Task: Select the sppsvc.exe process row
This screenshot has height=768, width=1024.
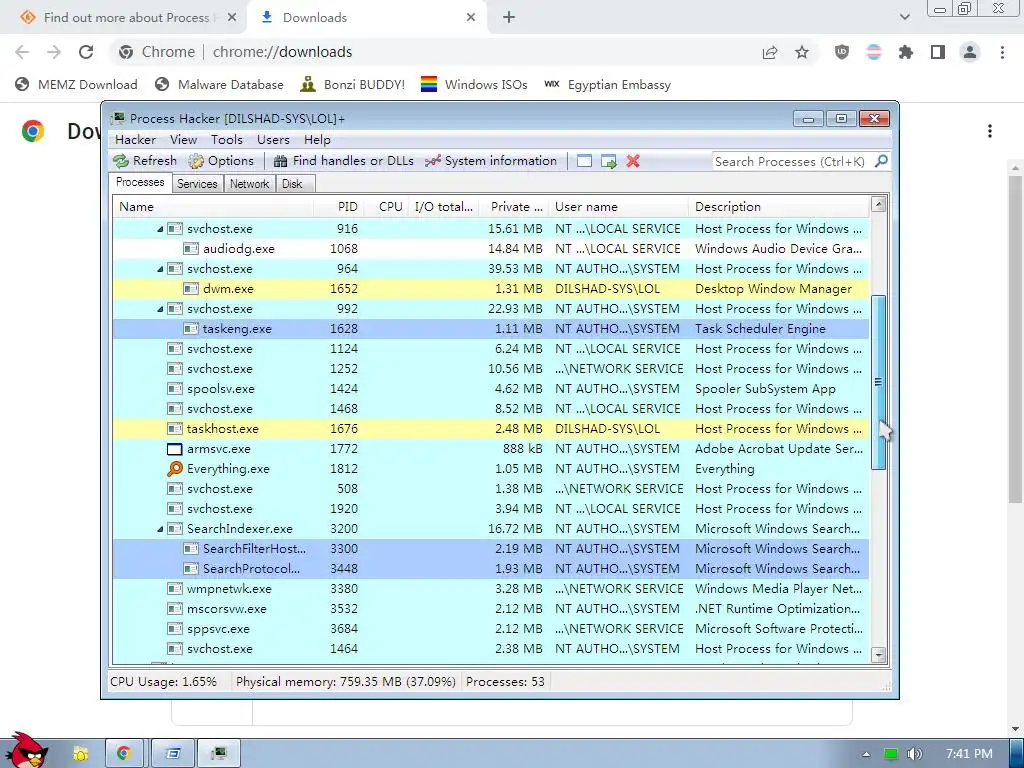Action: 491,629
